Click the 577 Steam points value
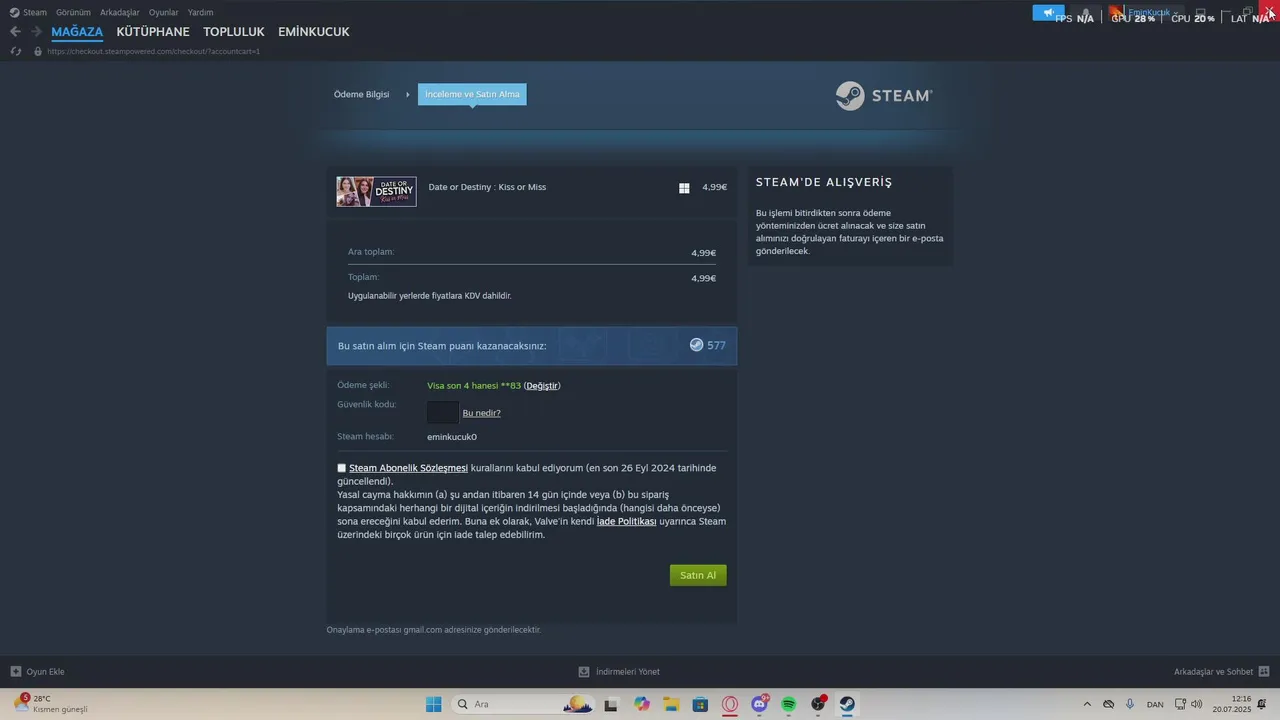This screenshot has height=720, width=1280. [716, 345]
